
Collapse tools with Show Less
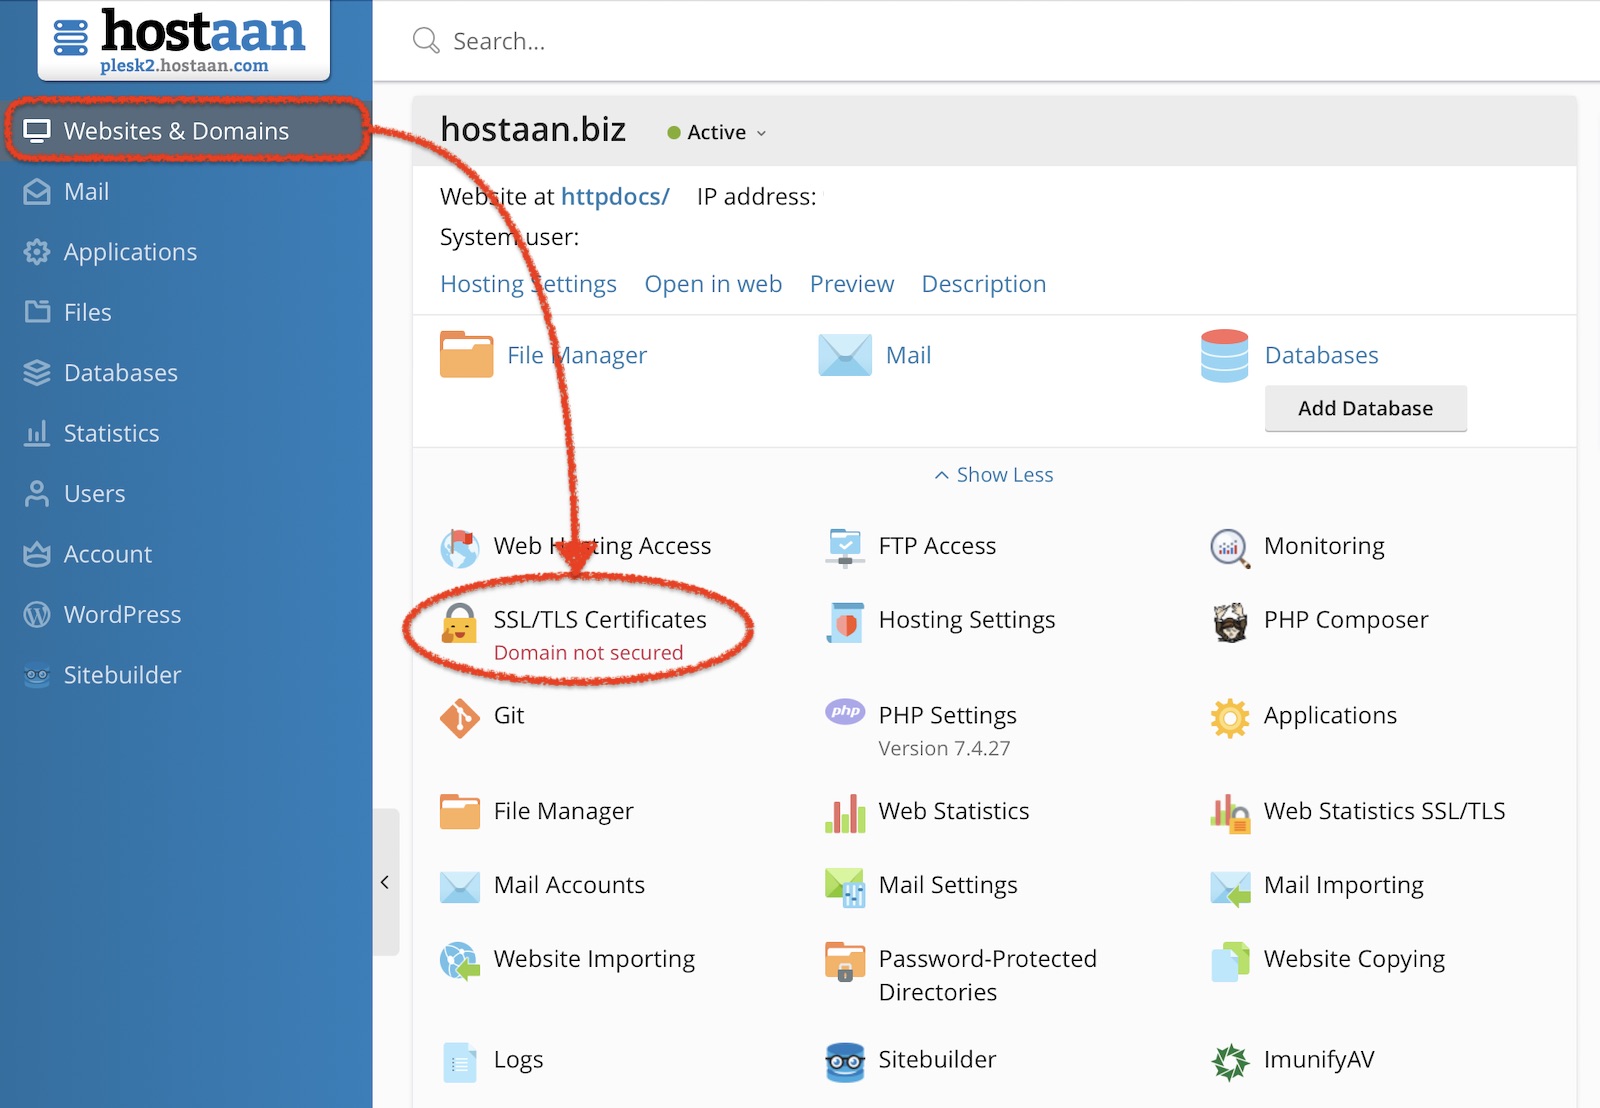point(994,475)
